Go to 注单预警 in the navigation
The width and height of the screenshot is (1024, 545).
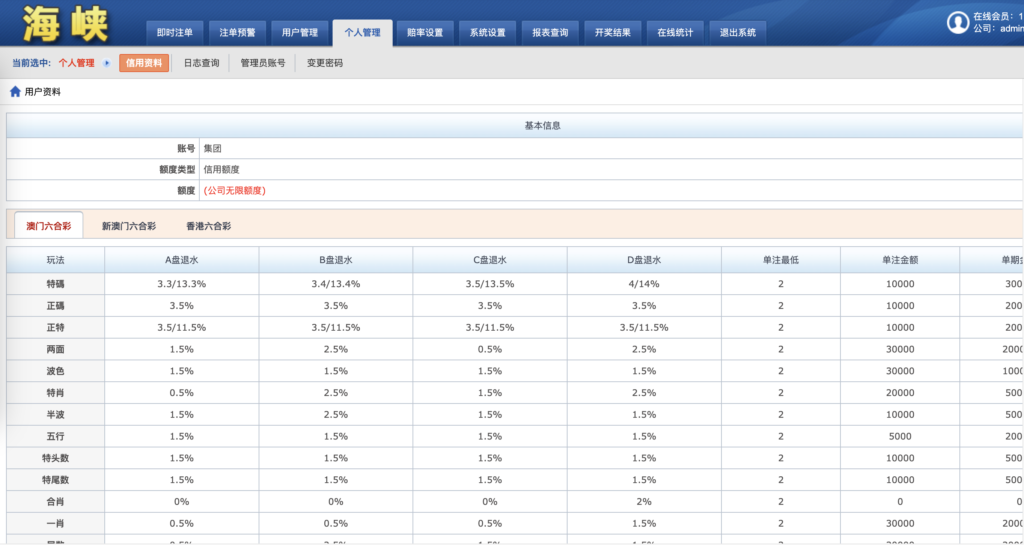click(237, 32)
